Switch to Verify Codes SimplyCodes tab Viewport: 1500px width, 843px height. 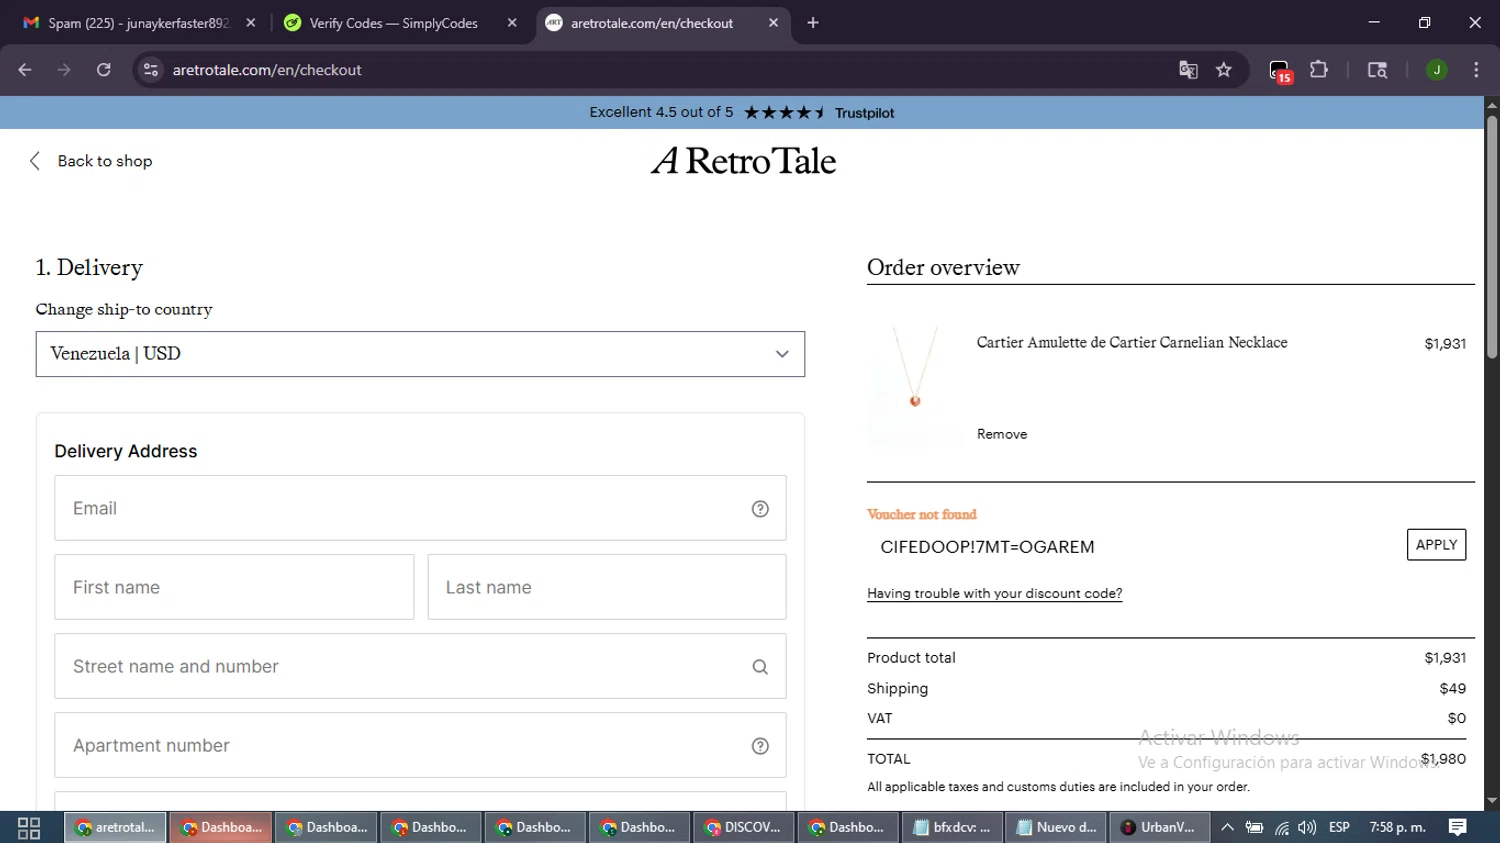click(x=394, y=23)
